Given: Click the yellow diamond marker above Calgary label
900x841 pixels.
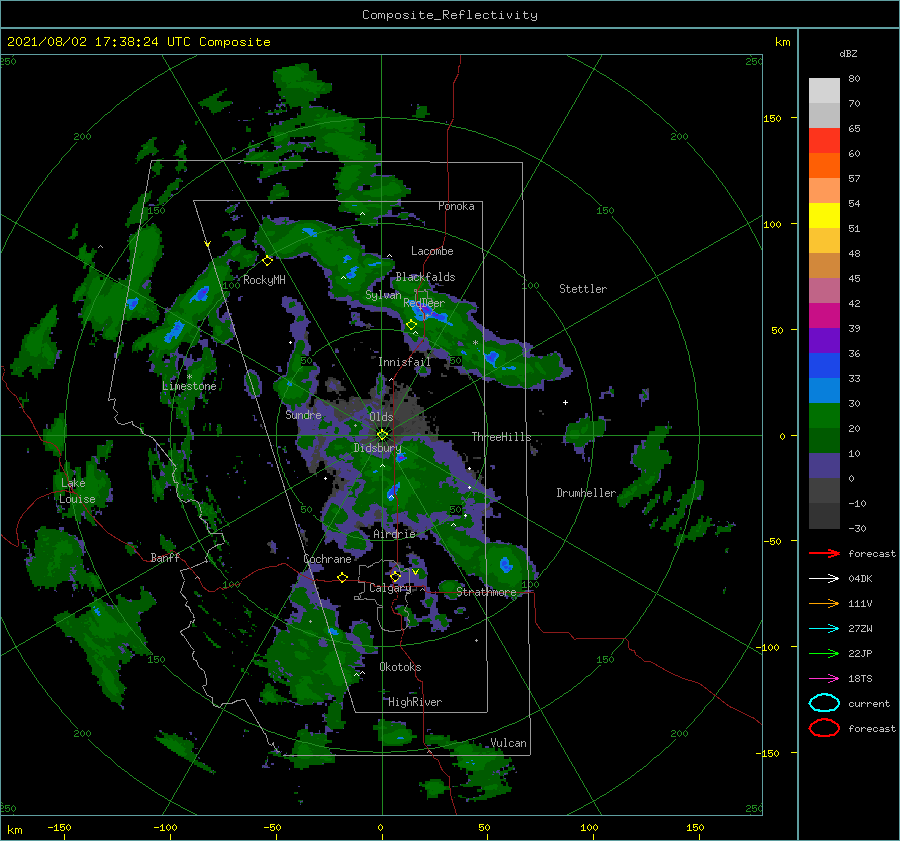Looking at the screenshot, I should pyautogui.click(x=395, y=576).
